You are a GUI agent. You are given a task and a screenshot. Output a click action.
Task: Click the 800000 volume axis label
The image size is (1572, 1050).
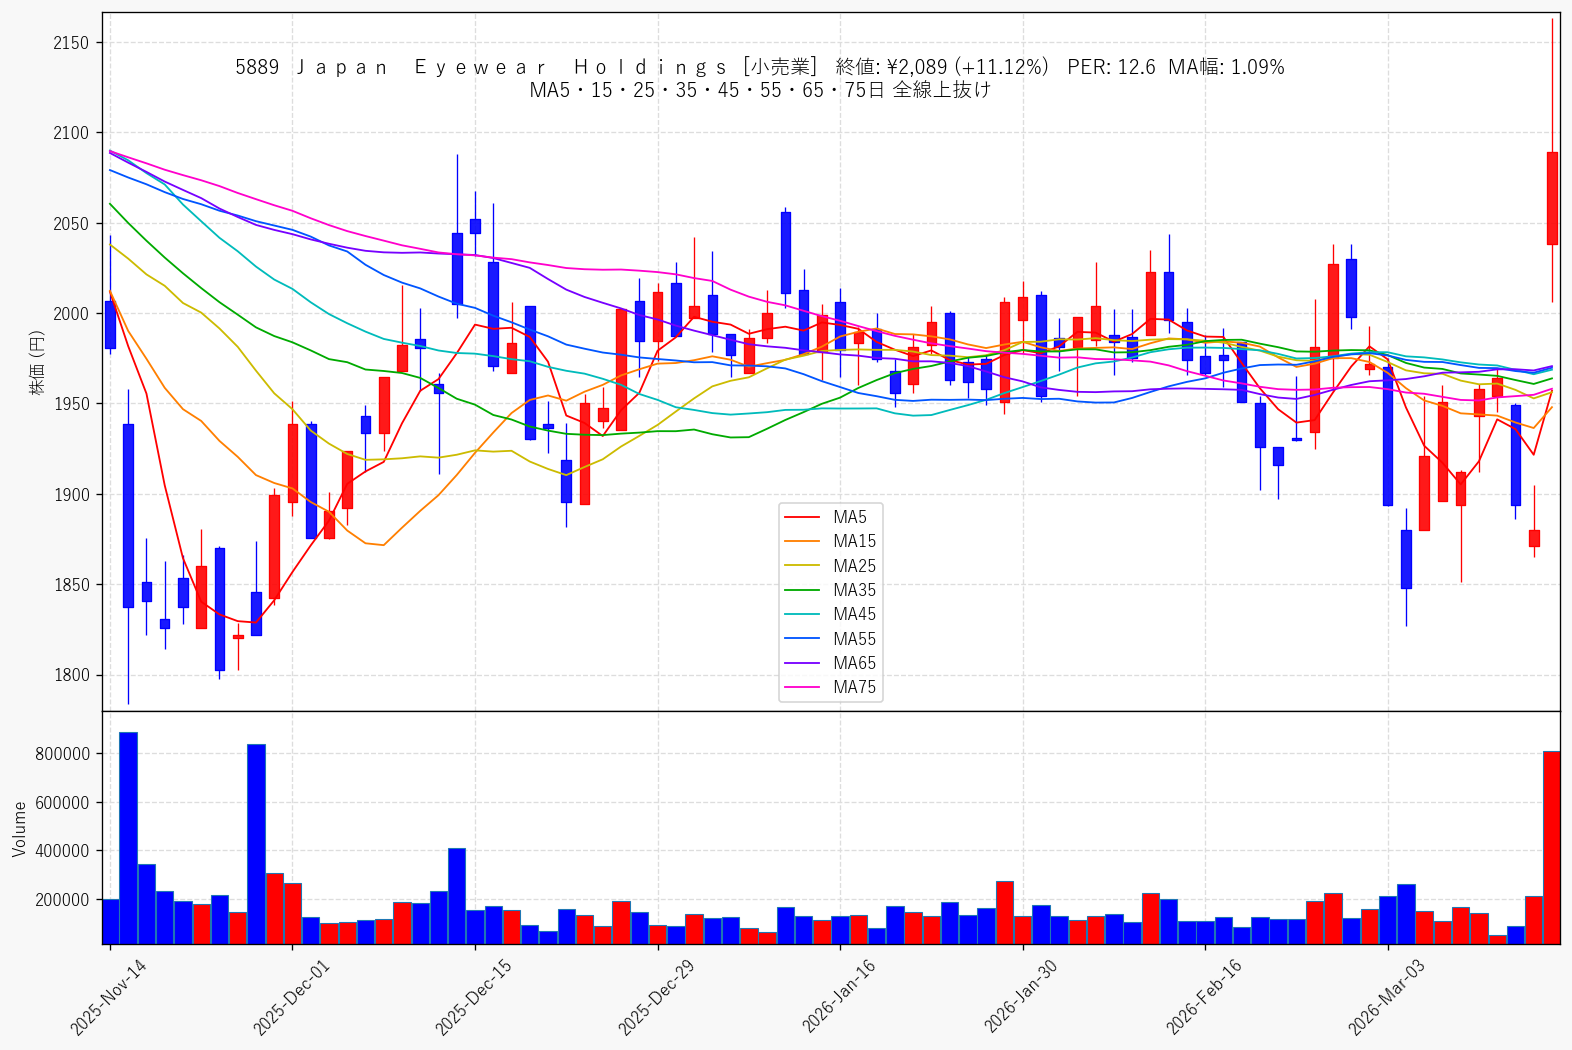[x=62, y=754]
